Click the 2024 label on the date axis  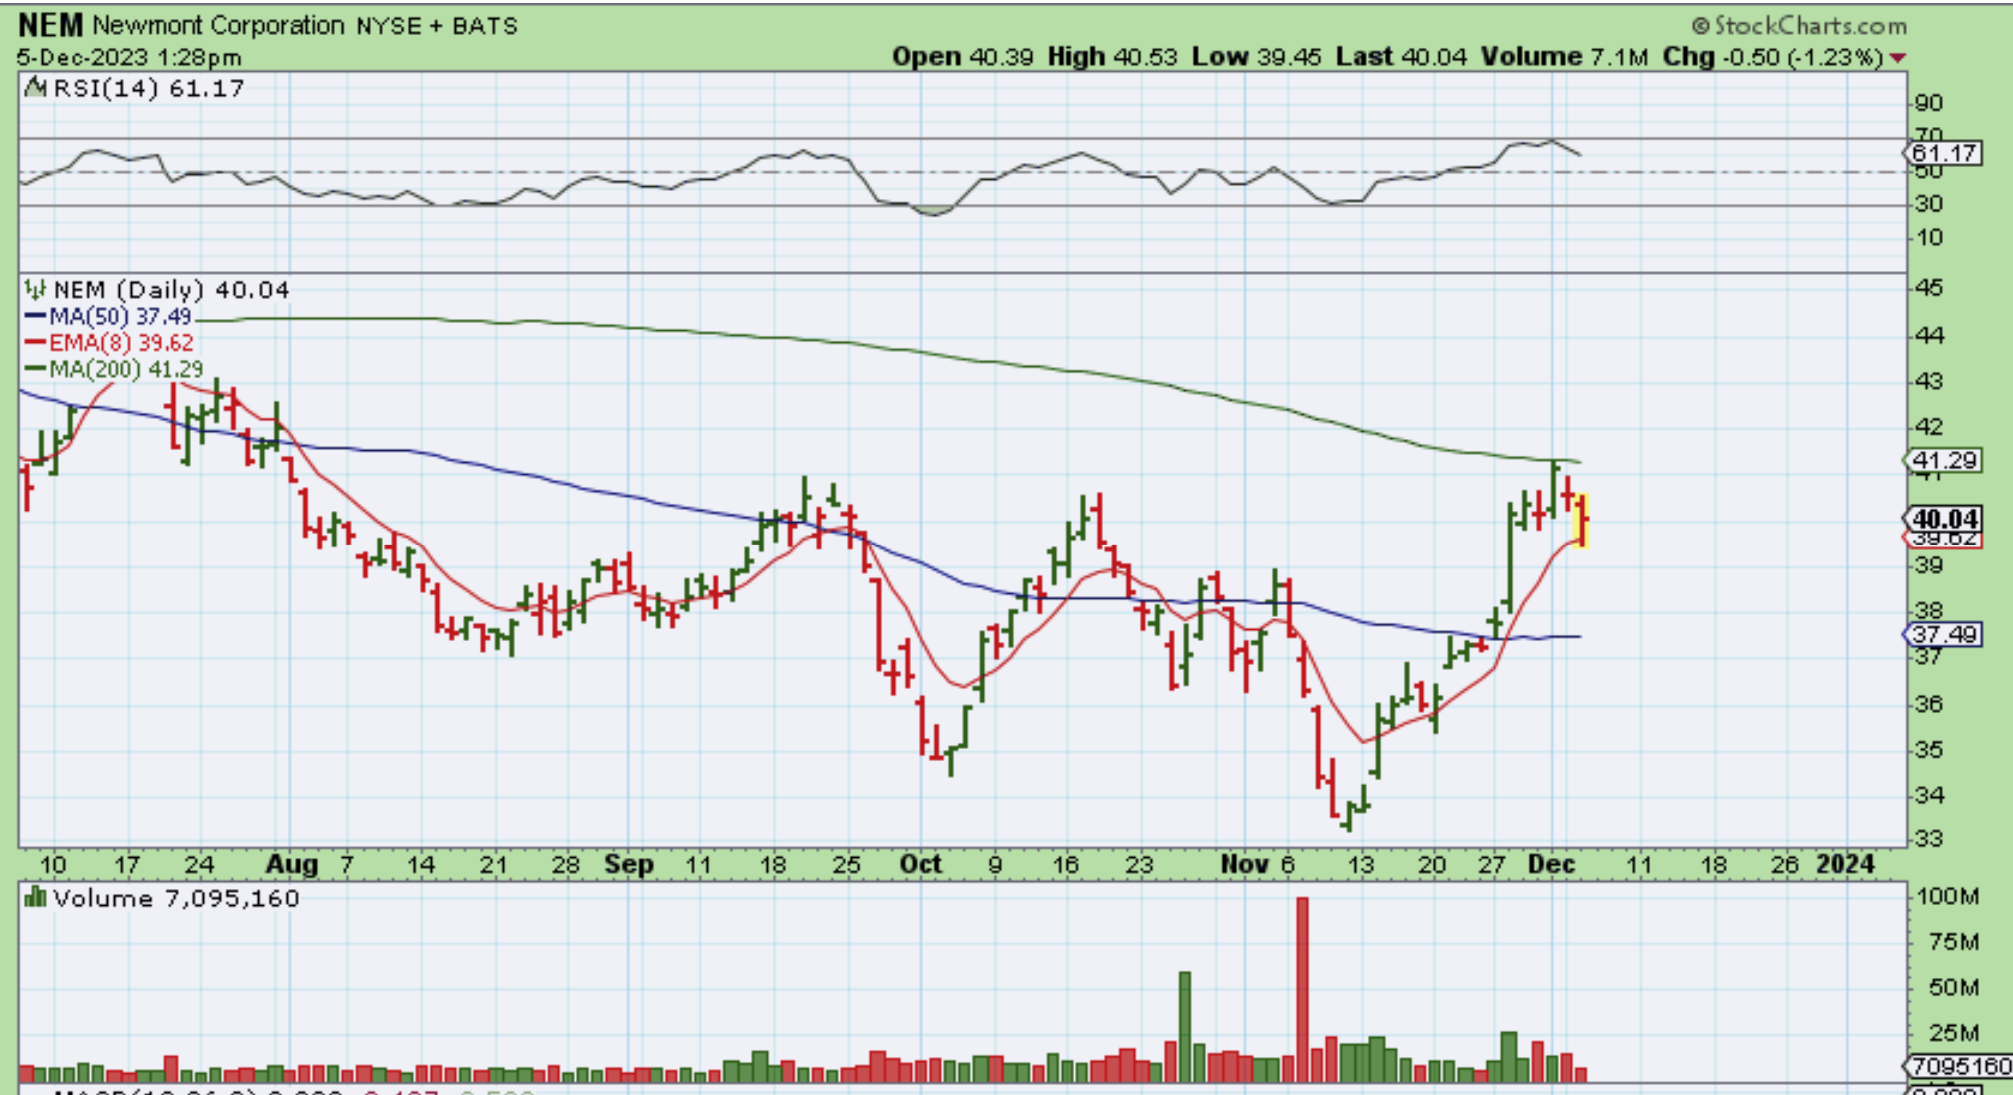(1845, 864)
